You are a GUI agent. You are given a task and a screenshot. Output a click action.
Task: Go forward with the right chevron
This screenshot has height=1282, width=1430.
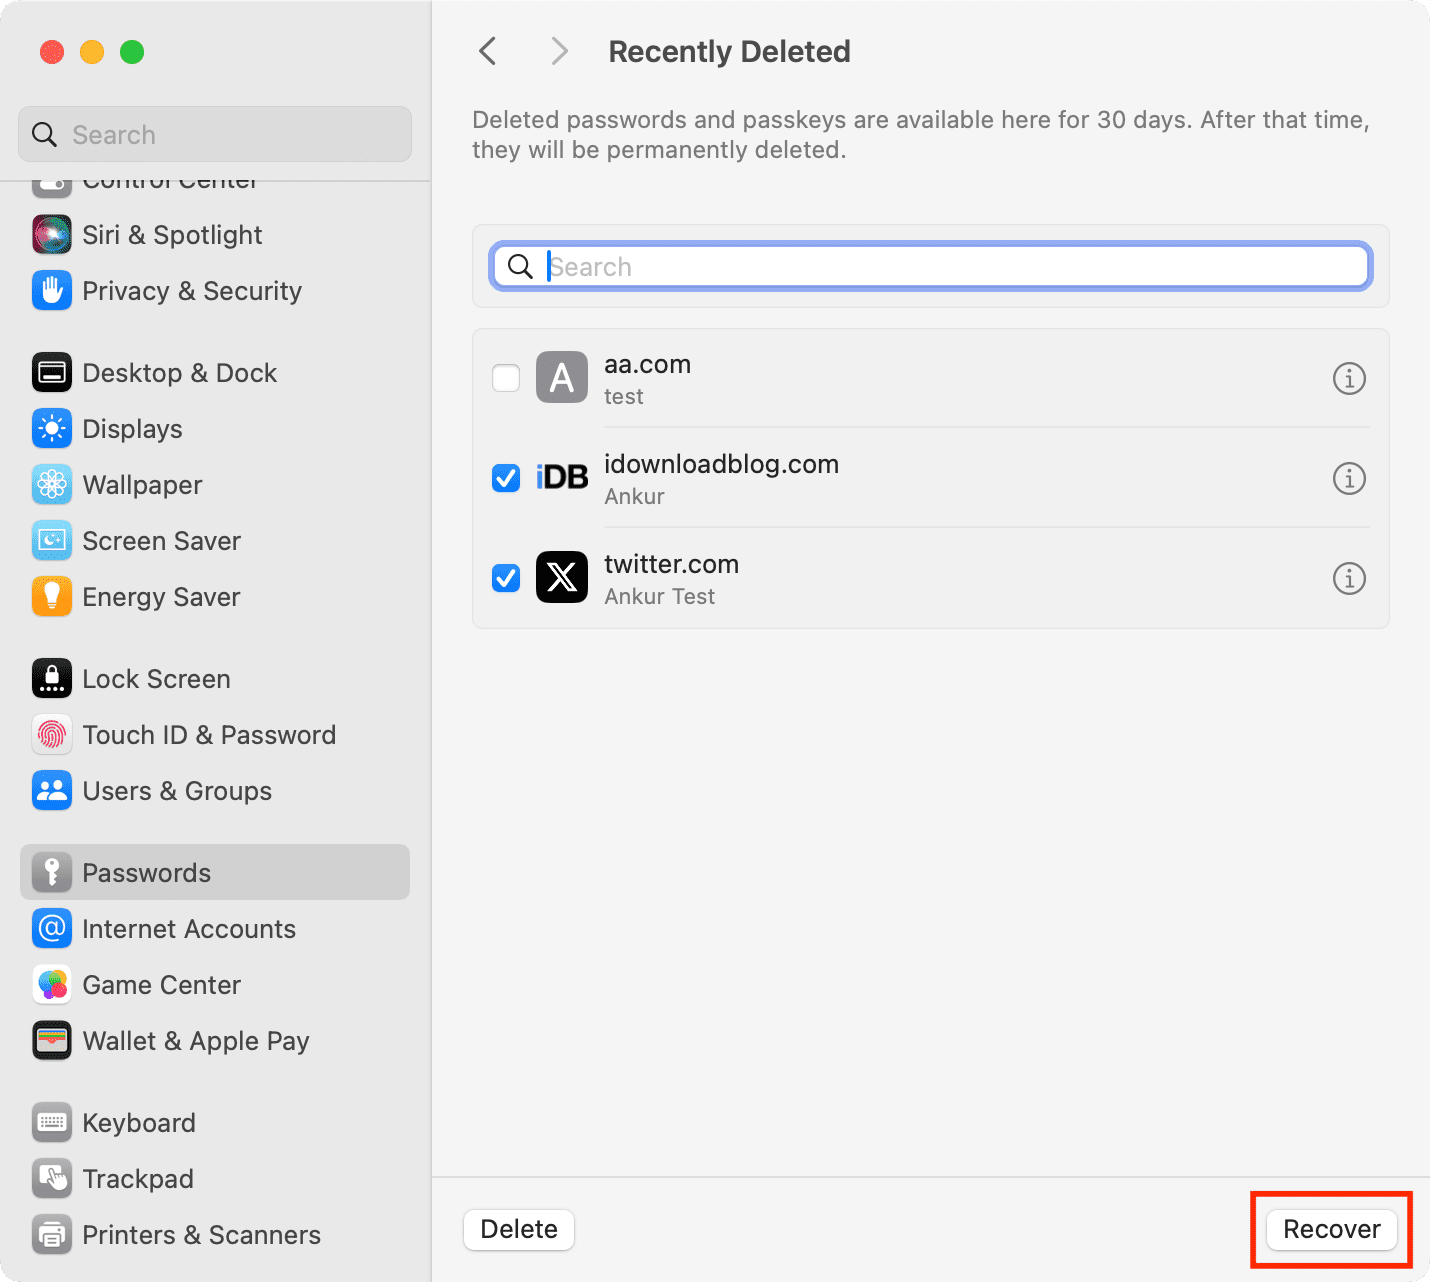[560, 51]
